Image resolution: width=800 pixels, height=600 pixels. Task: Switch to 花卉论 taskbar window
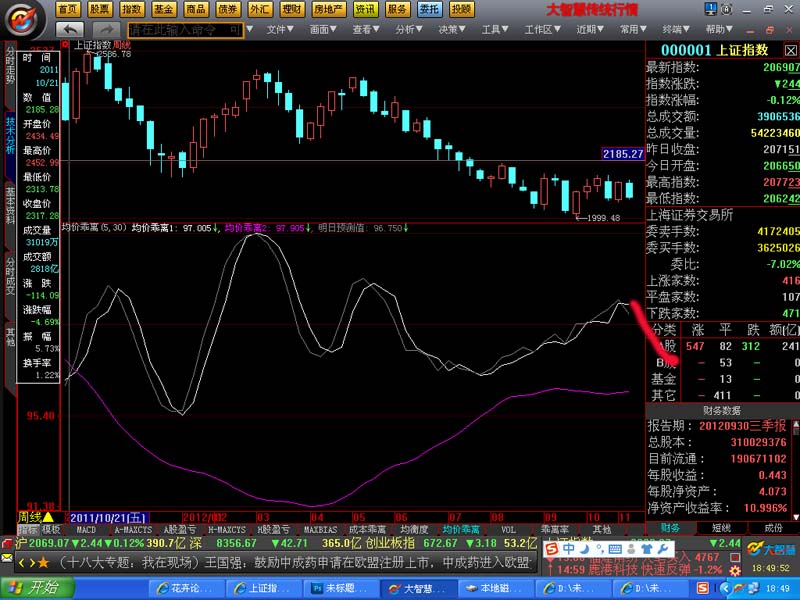click(186, 589)
